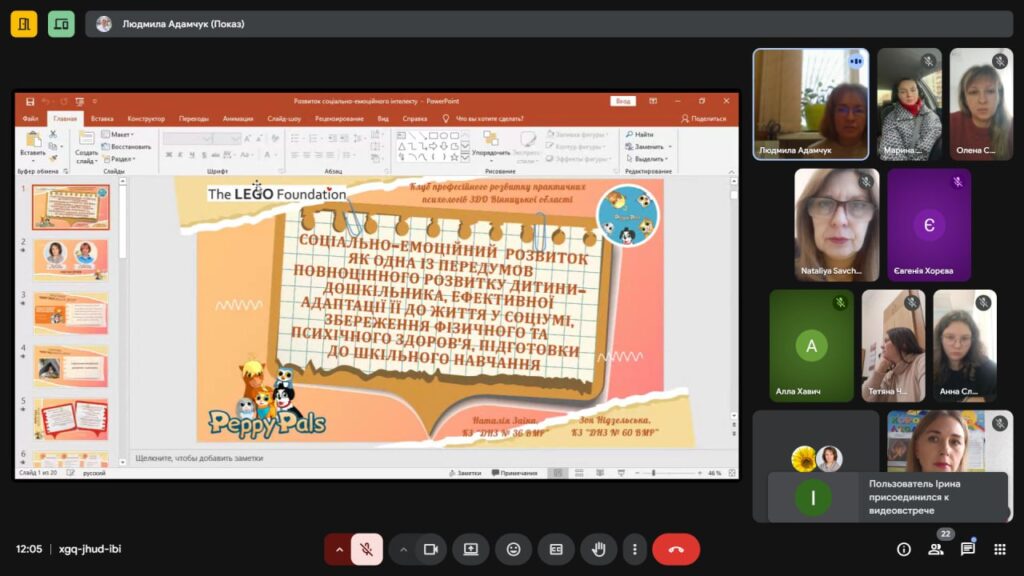Open meeting details info icon
The image size is (1024, 576).
point(904,549)
